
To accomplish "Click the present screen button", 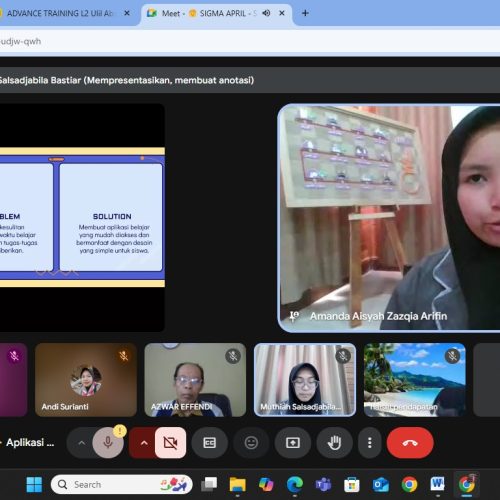I will pyautogui.click(x=293, y=443).
